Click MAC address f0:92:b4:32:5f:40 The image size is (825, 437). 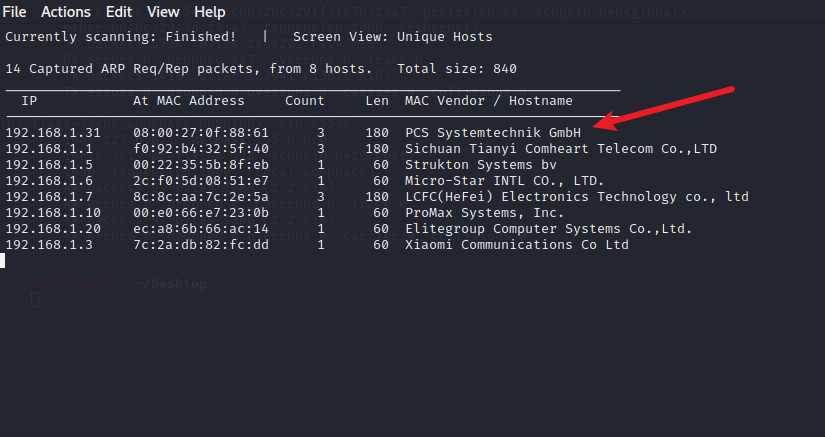click(x=200, y=149)
